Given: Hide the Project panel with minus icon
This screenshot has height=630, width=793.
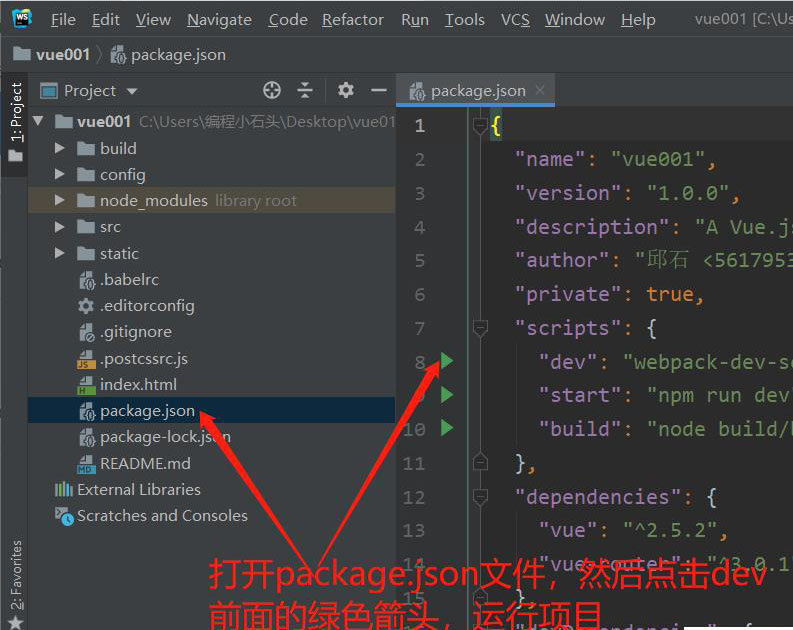Looking at the screenshot, I should [x=378, y=91].
